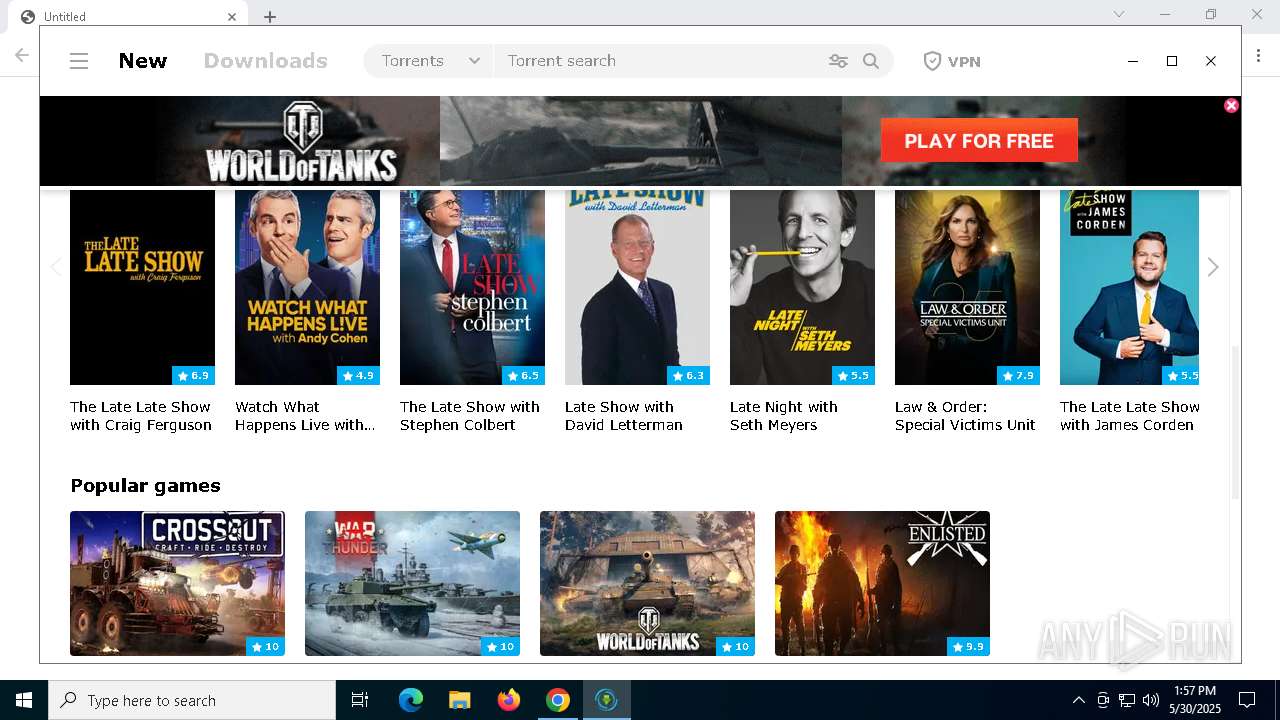Open the taskbar clock showing 1:57 PM
The height and width of the screenshot is (720, 1280).
point(1195,700)
